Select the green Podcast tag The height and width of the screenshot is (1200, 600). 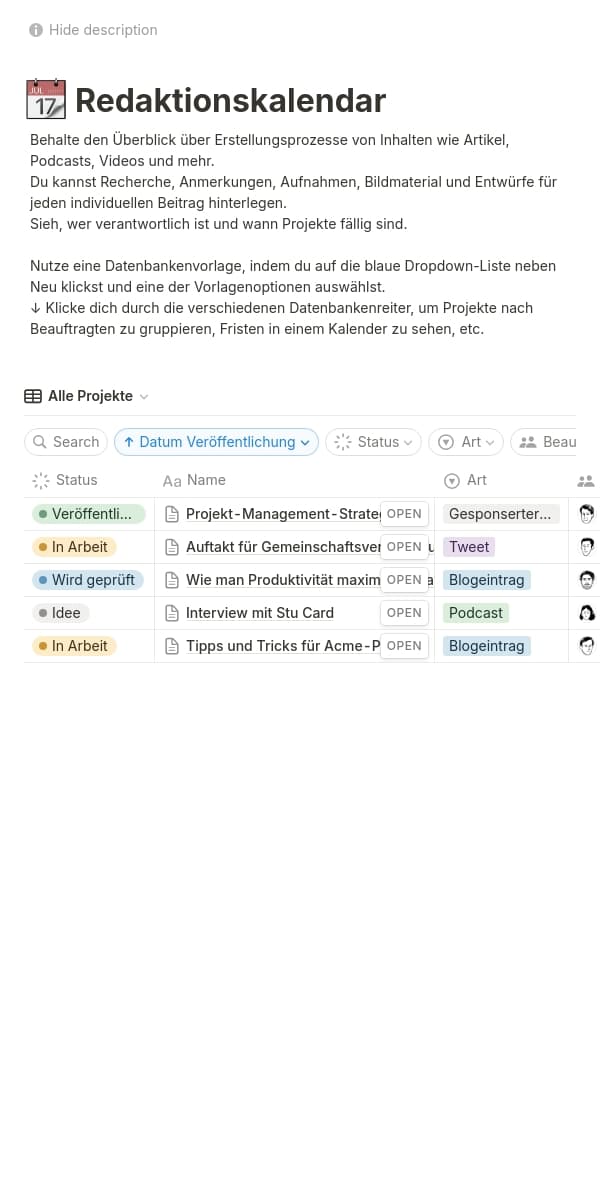tap(474, 612)
